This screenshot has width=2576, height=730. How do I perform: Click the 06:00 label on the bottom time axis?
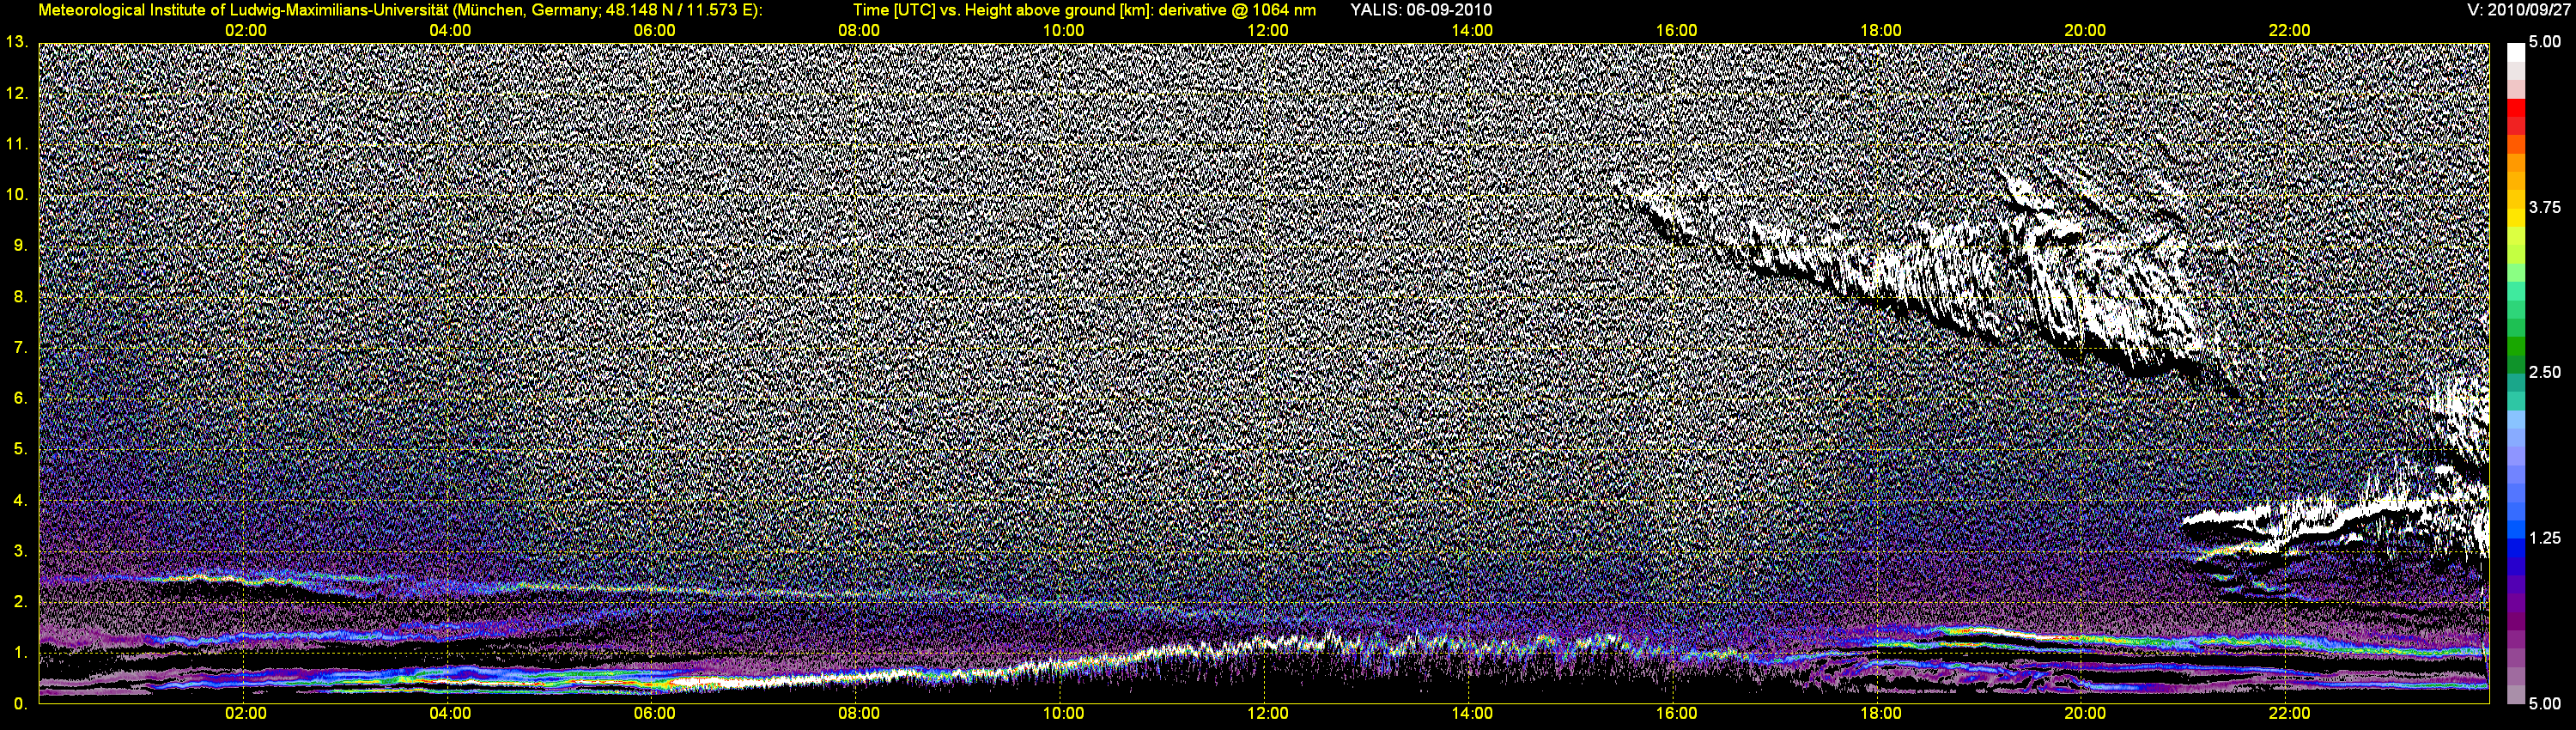655,714
